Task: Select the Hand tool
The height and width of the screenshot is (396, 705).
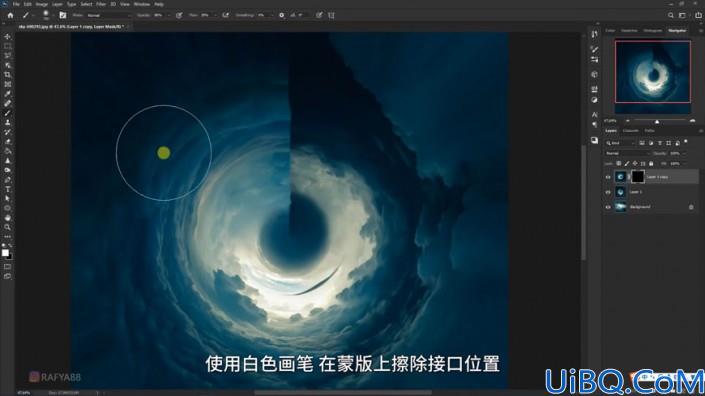Action: [x=8, y=218]
